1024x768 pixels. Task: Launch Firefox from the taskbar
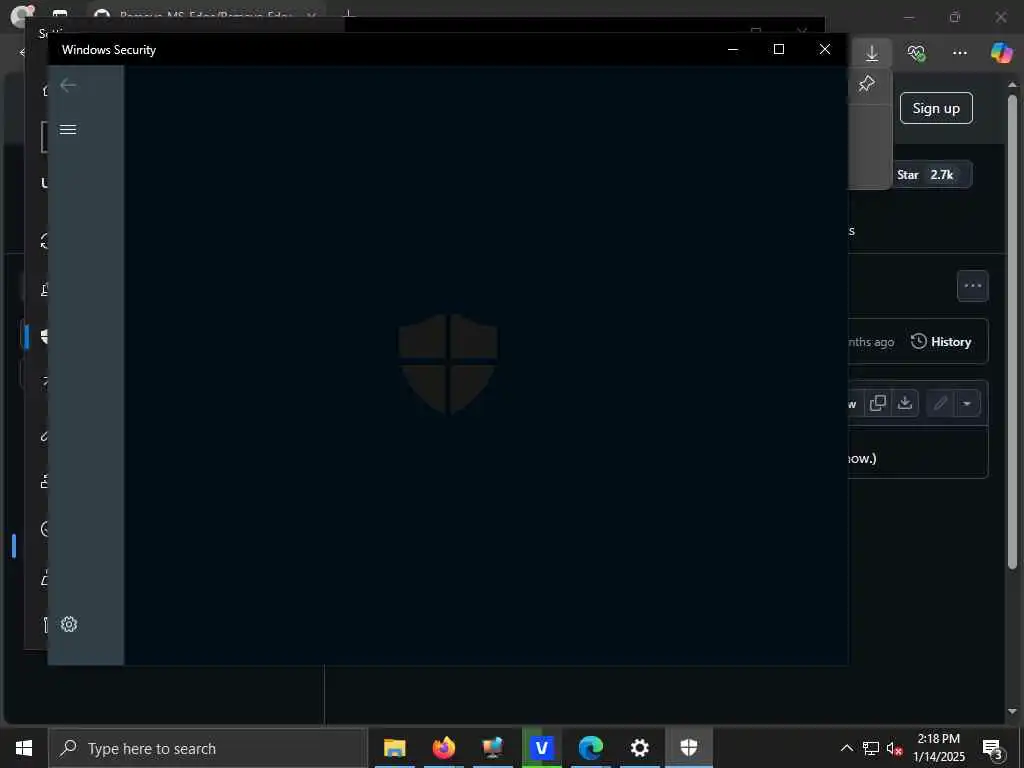click(x=443, y=748)
